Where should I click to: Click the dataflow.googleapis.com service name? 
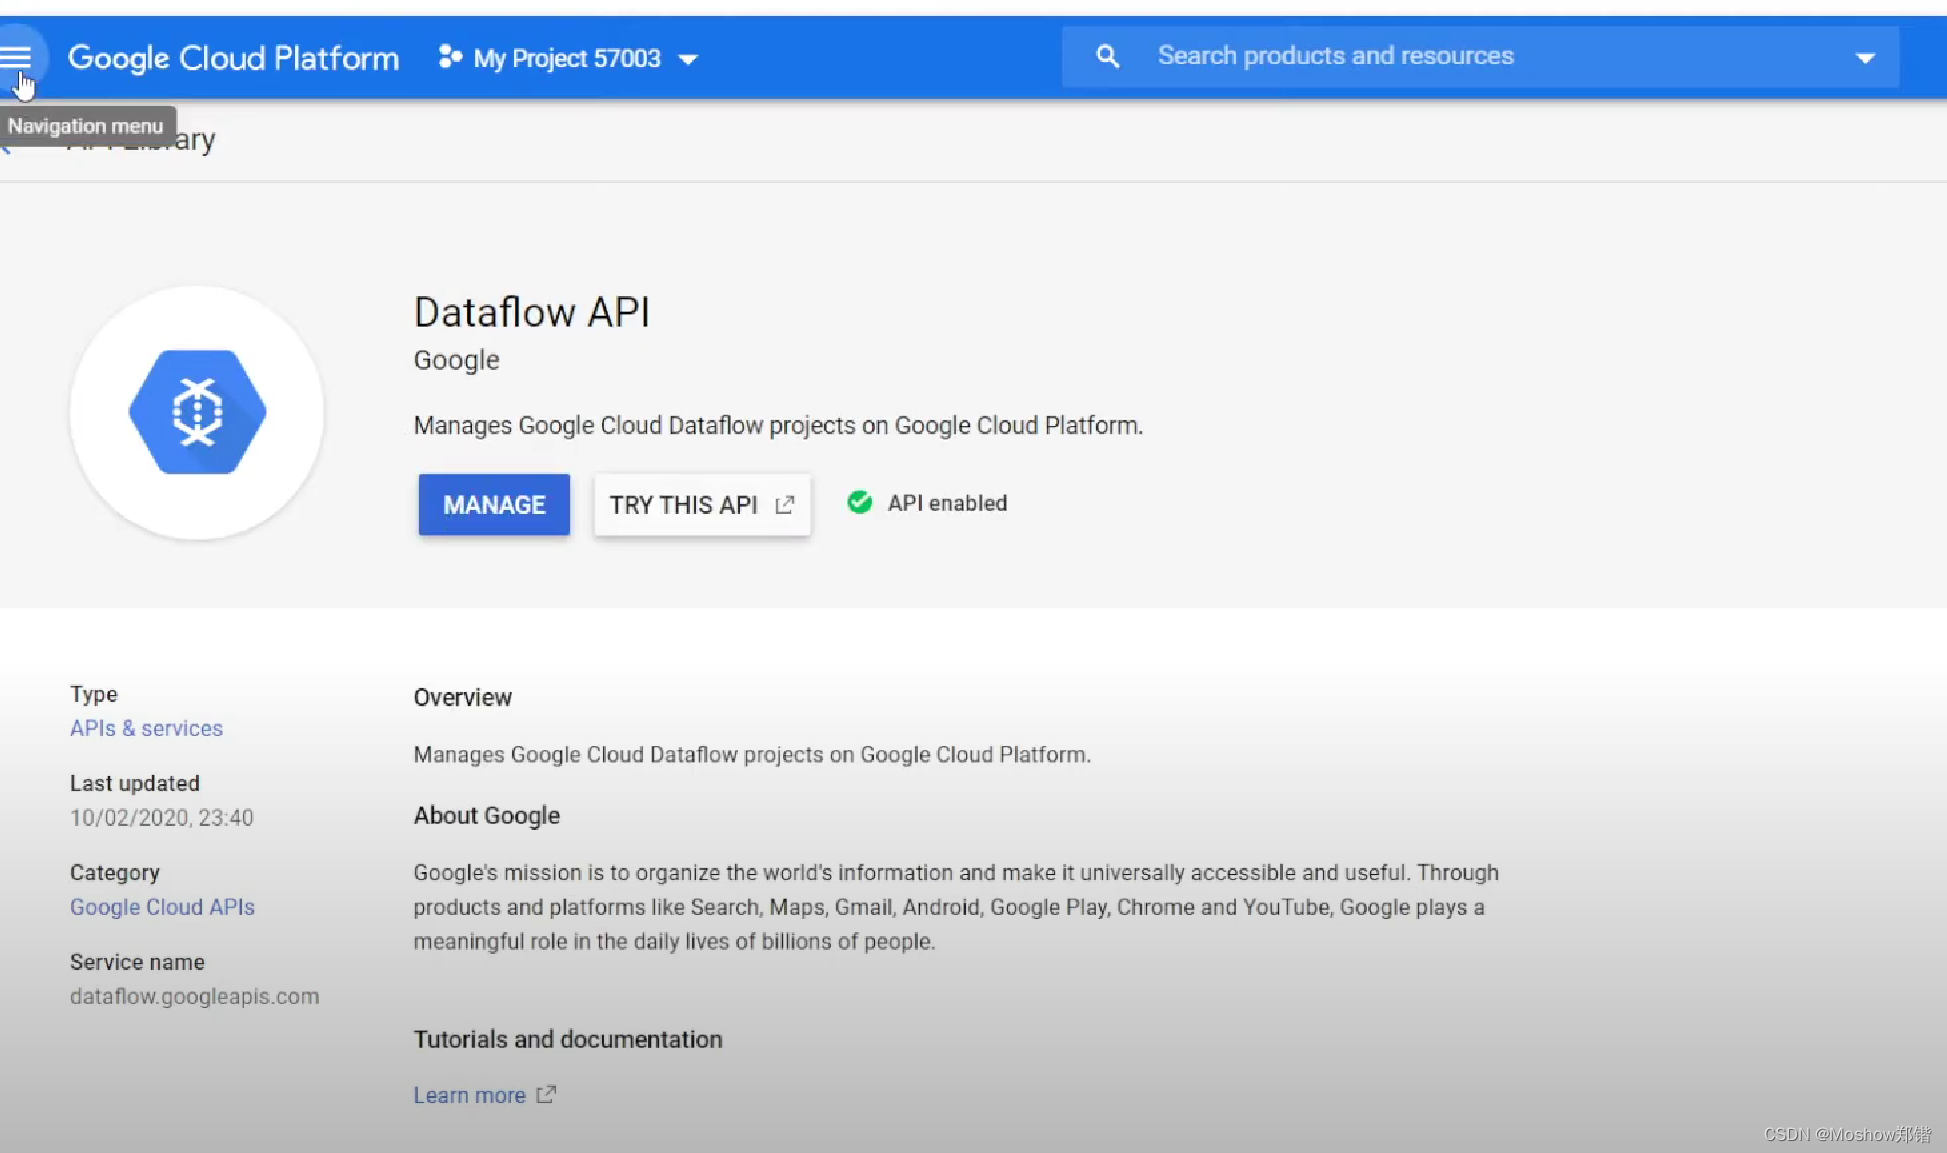pos(195,996)
